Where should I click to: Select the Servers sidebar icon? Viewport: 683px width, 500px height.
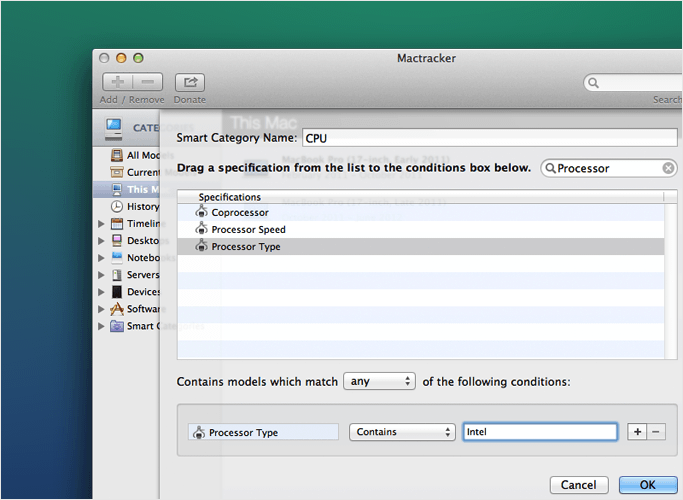pyautogui.click(x=117, y=275)
